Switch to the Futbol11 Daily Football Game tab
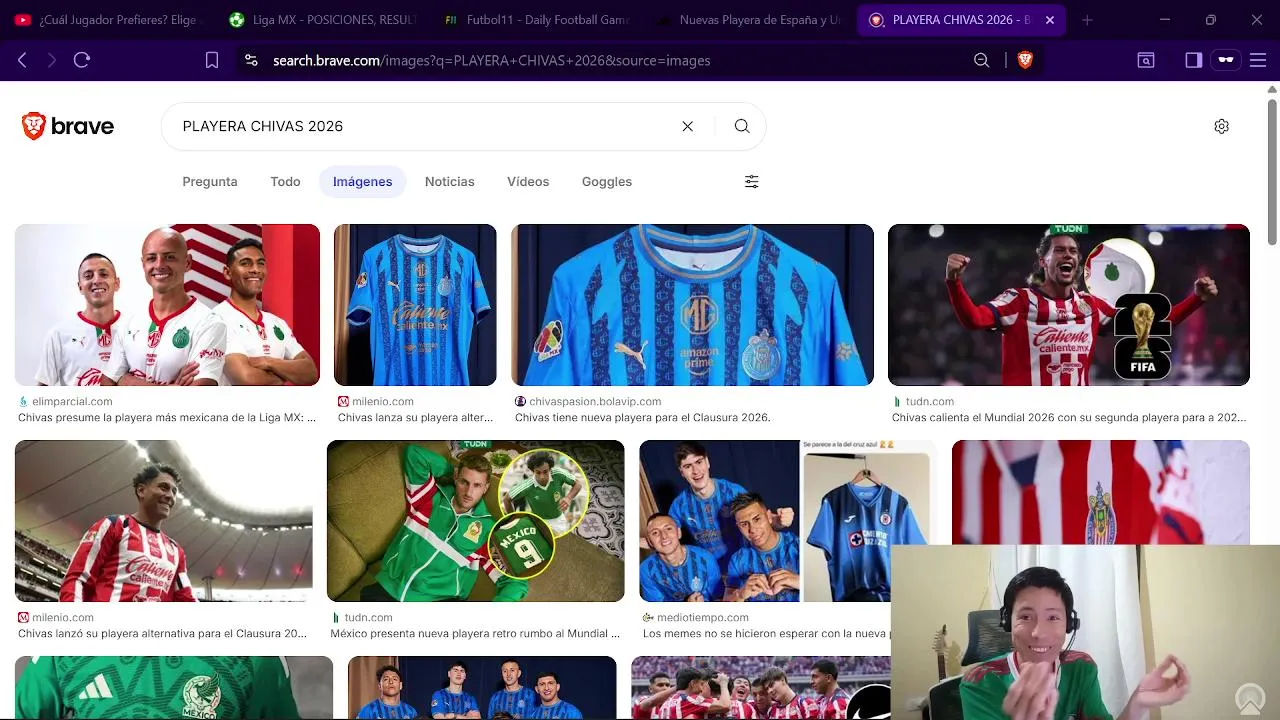 (x=537, y=20)
